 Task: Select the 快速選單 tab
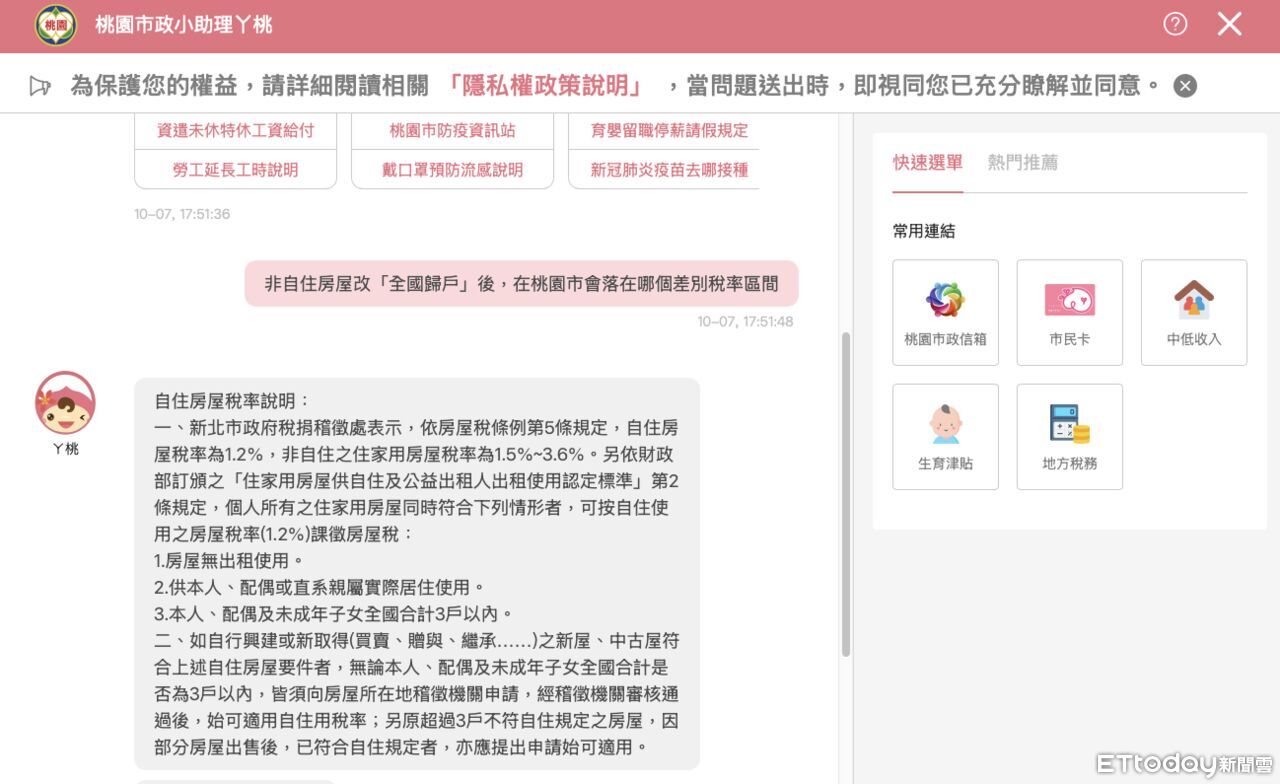[x=927, y=162]
